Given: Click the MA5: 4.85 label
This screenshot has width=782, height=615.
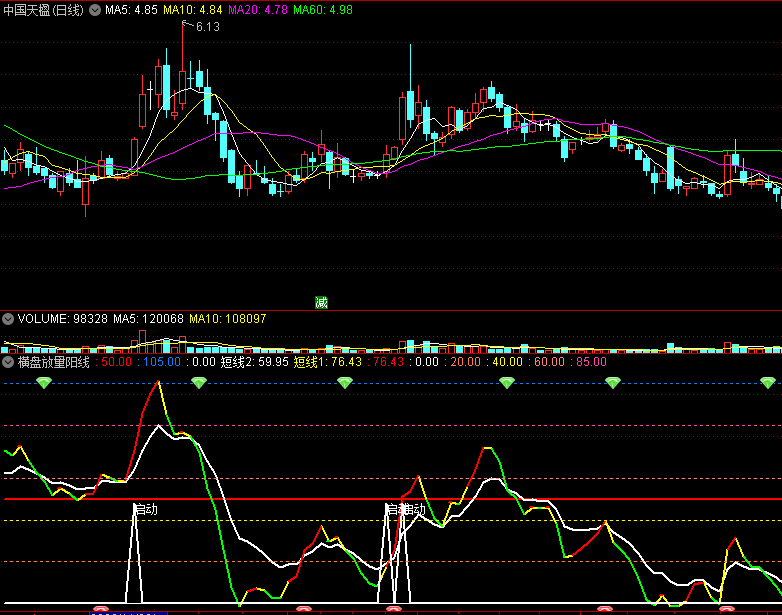Looking at the screenshot, I should click(131, 10).
